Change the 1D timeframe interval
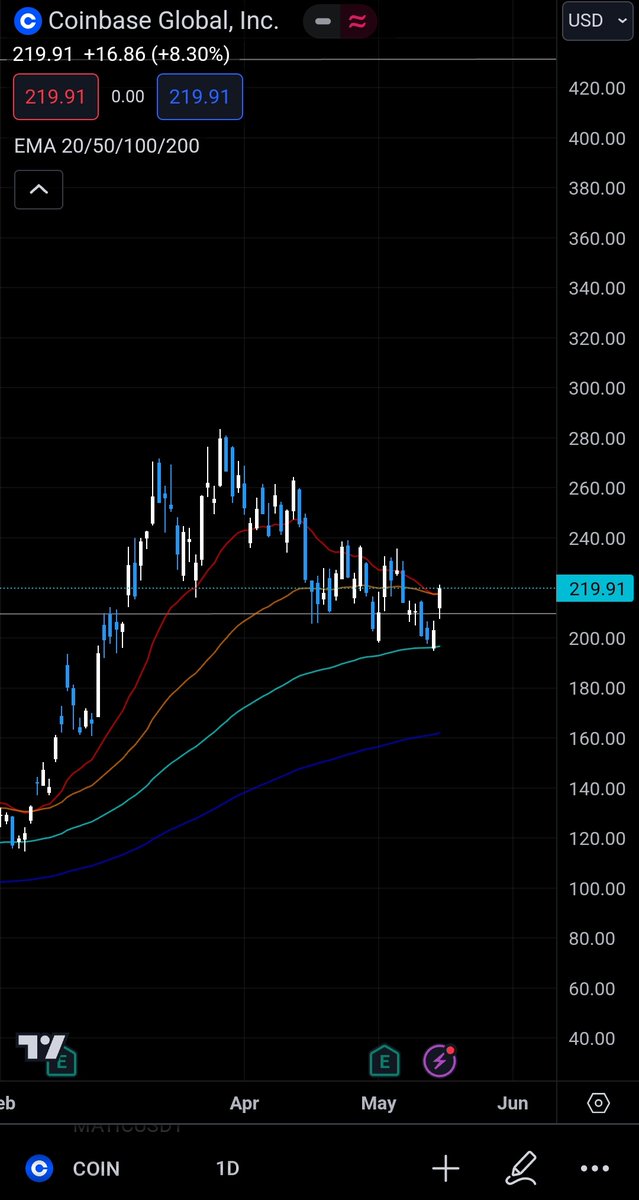This screenshot has width=639, height=1200. click(x=227, y=1168)
